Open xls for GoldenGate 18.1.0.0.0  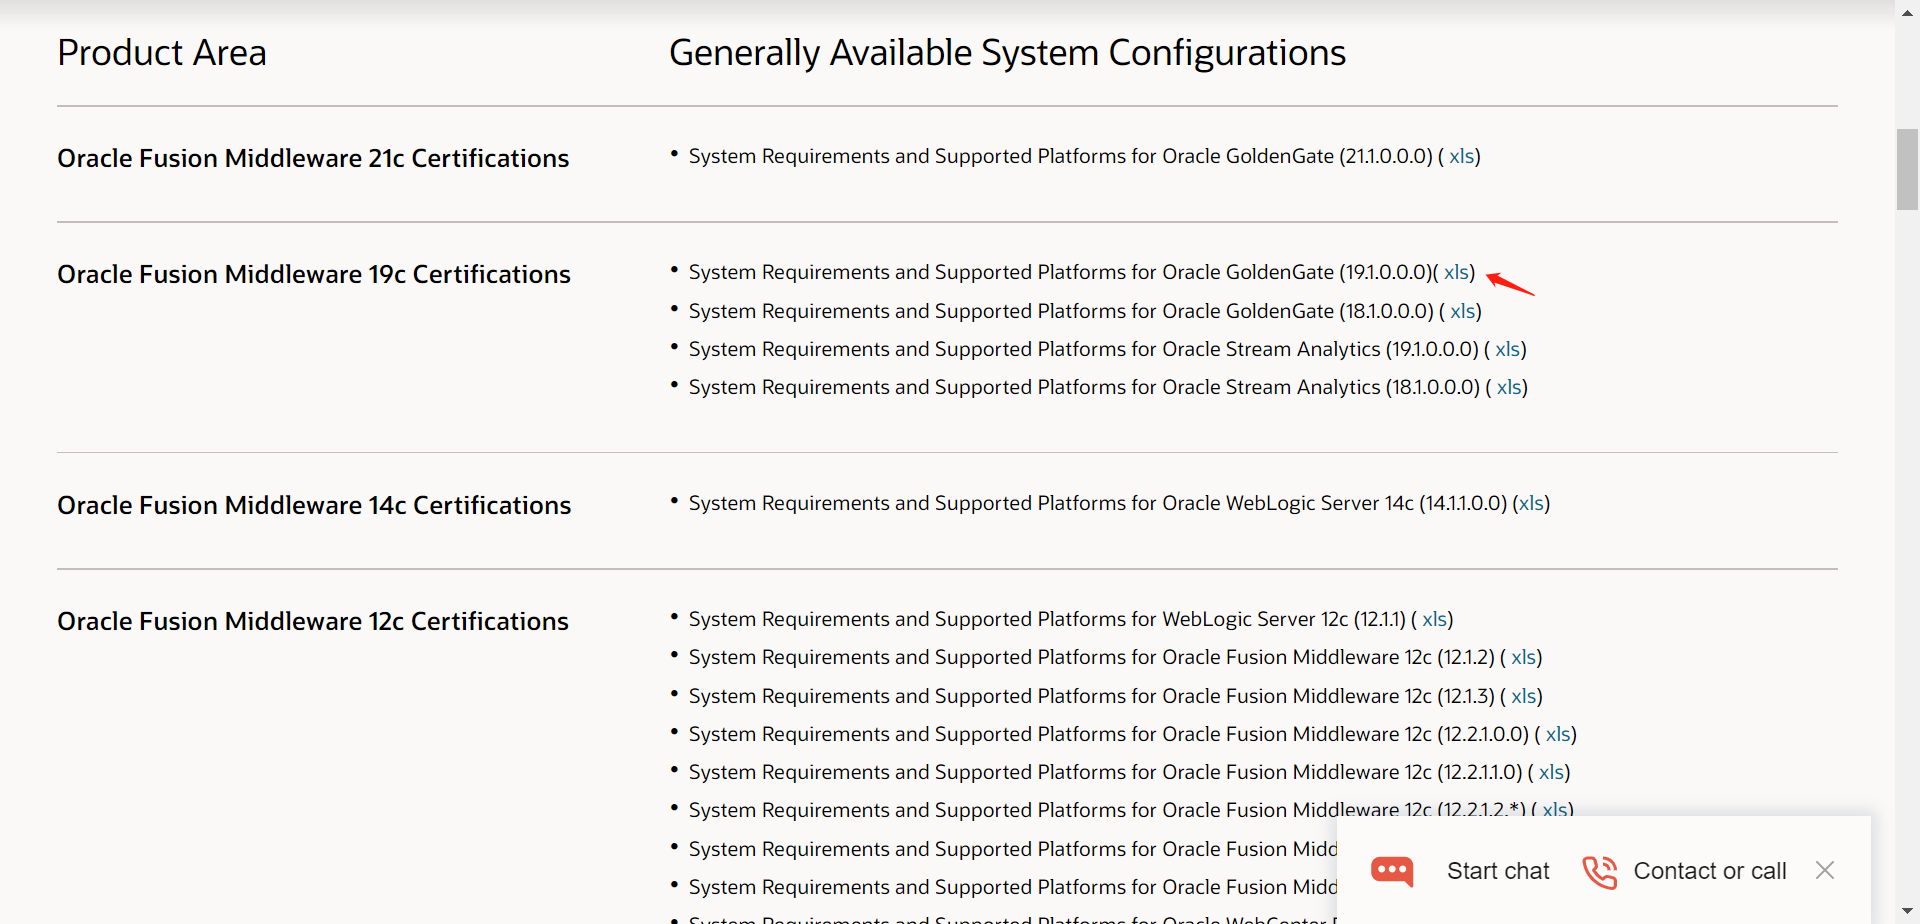[x=1462, y=312]
